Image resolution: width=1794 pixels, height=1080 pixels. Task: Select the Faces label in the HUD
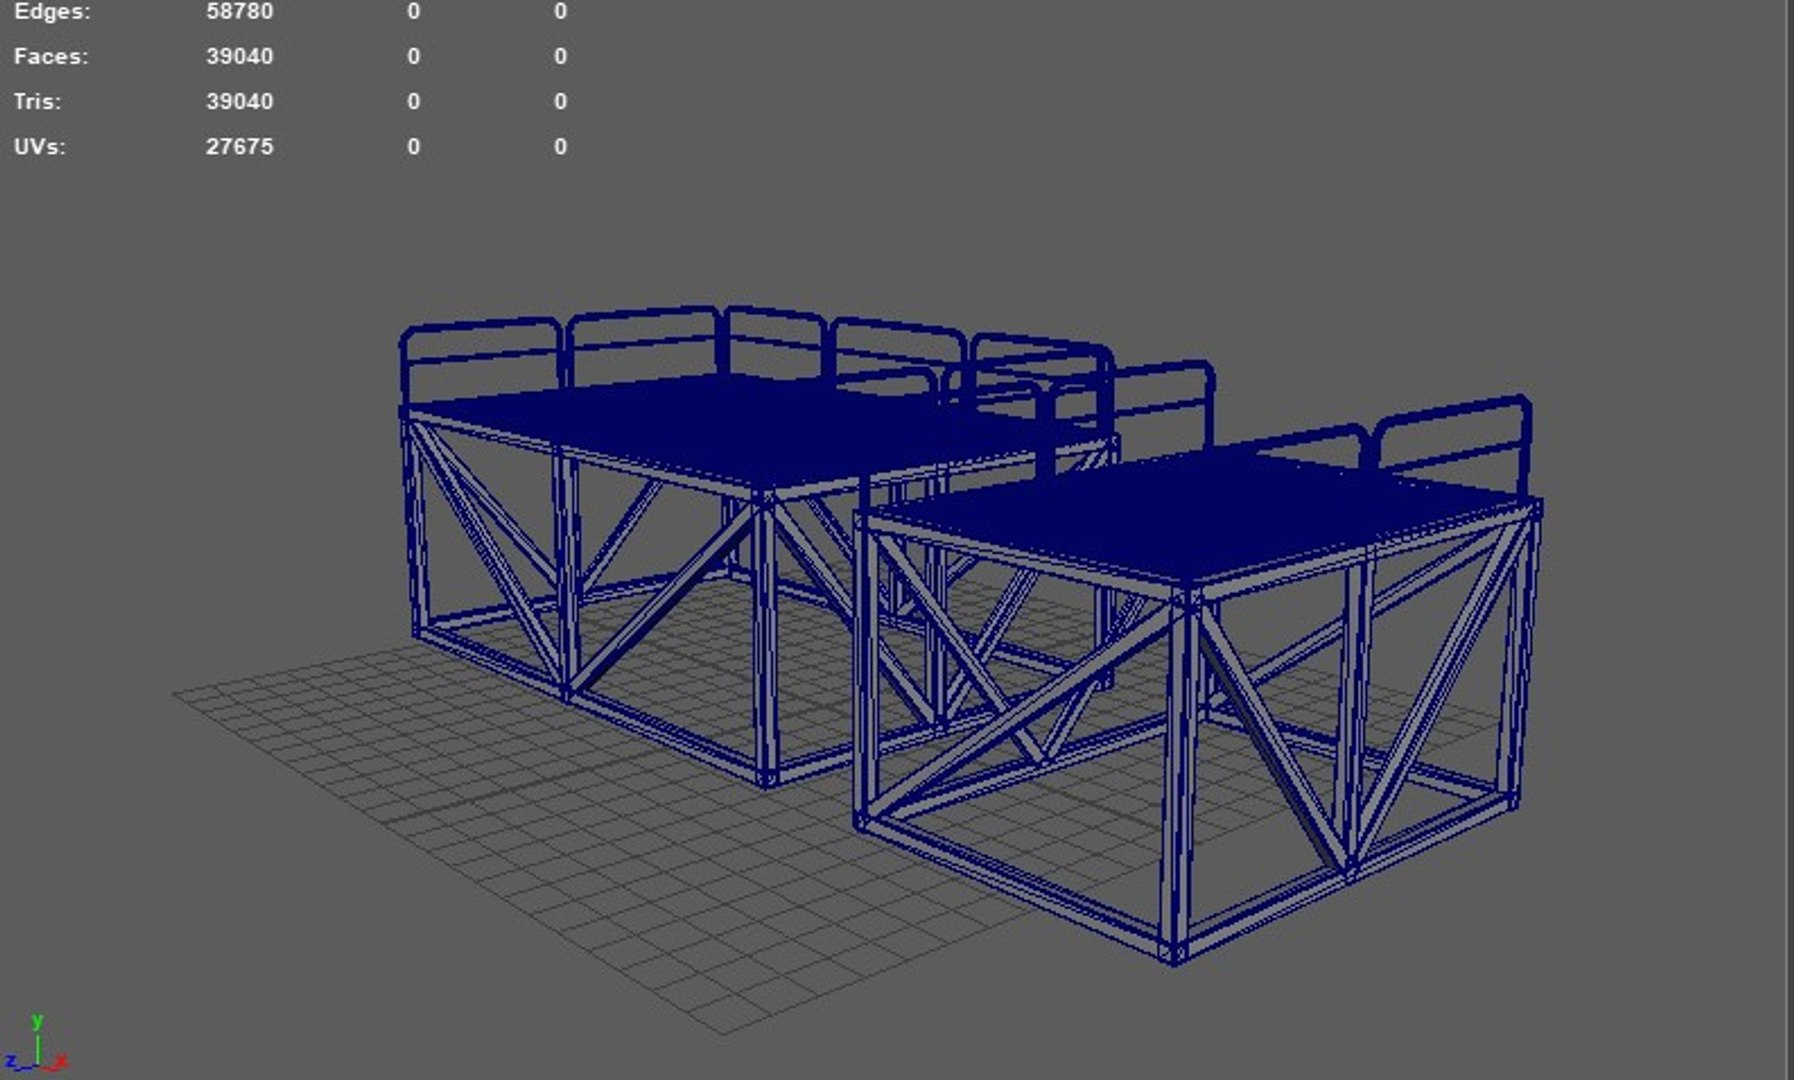point(51,57)
